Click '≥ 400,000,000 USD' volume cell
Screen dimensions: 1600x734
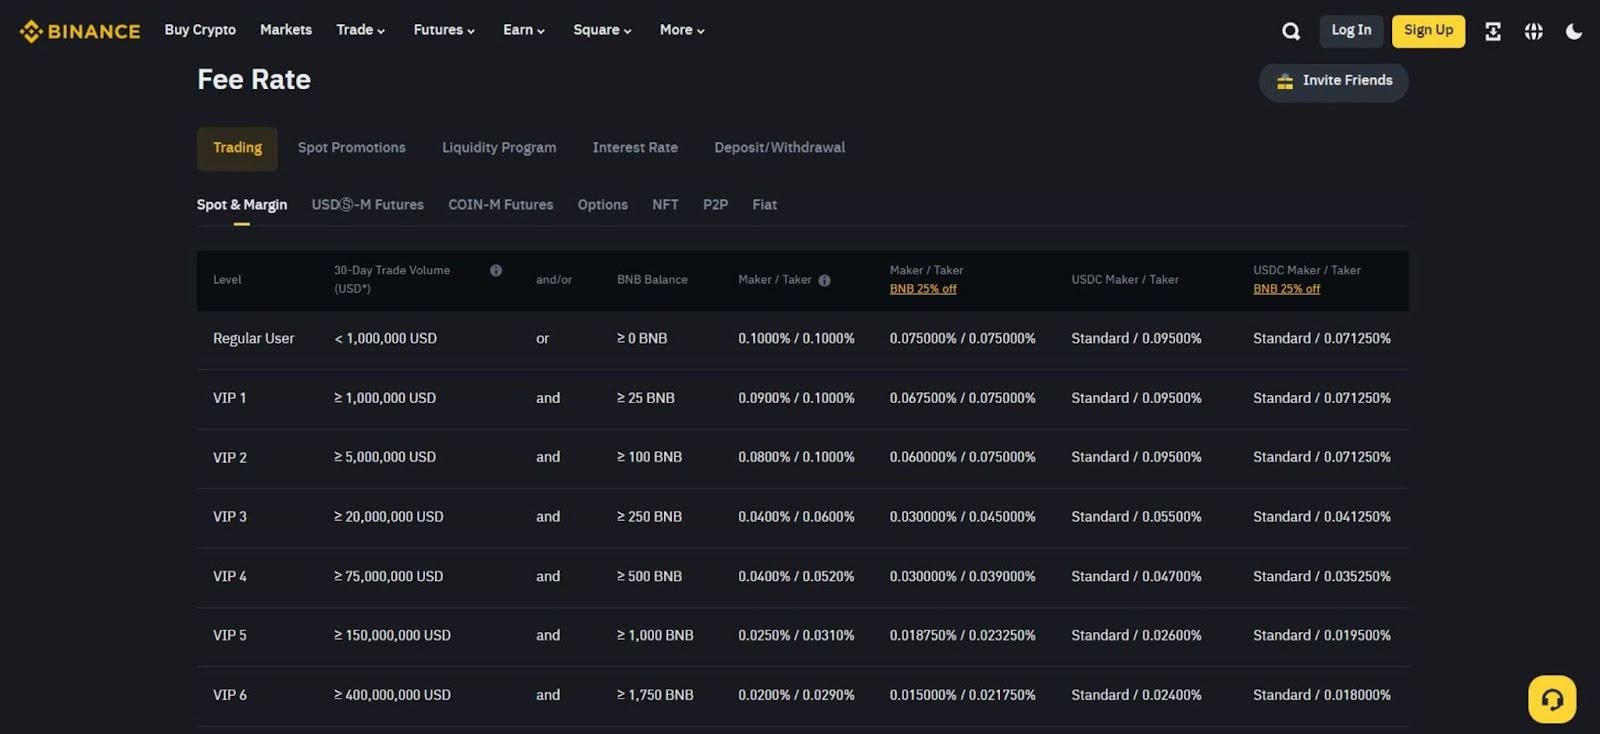(393, 695)
